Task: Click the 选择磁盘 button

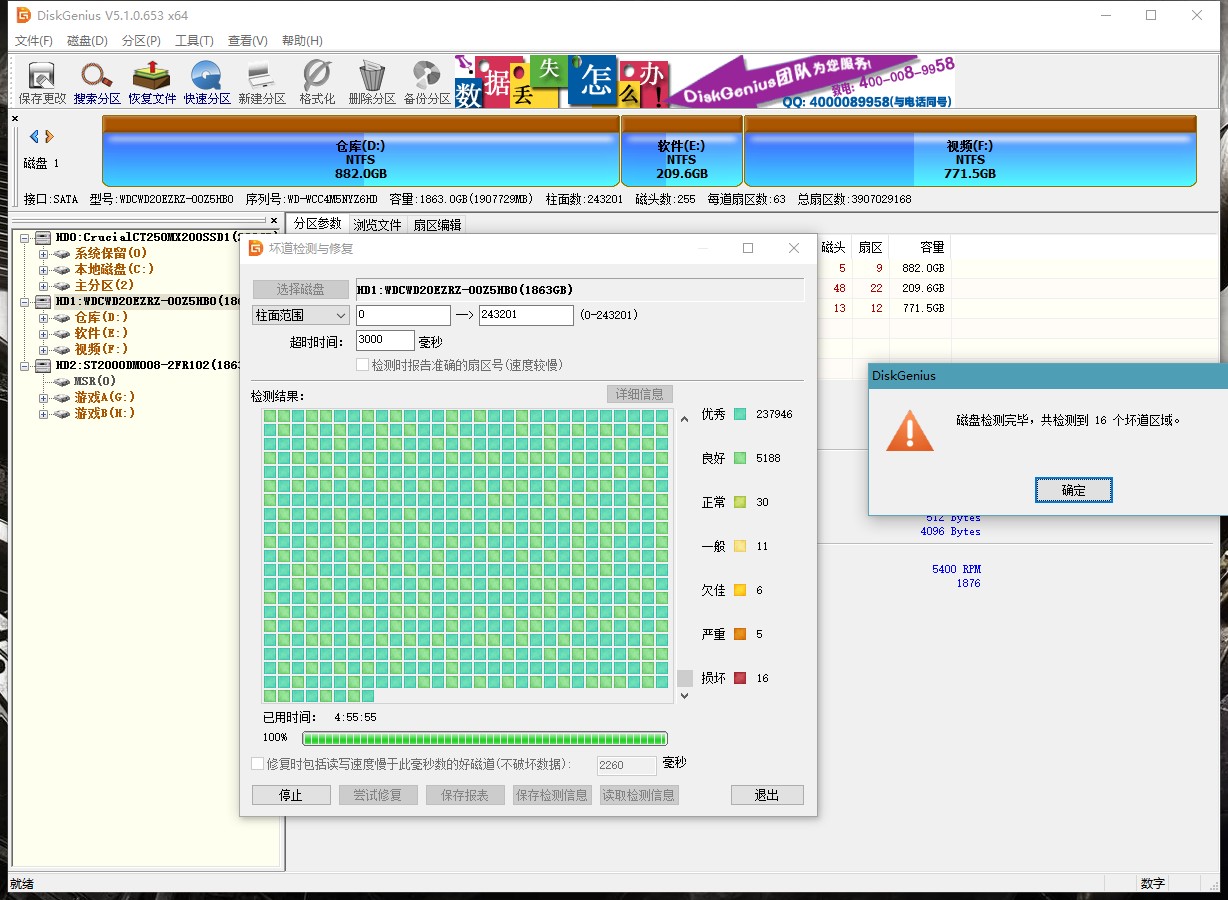Action: click(300, 289)
